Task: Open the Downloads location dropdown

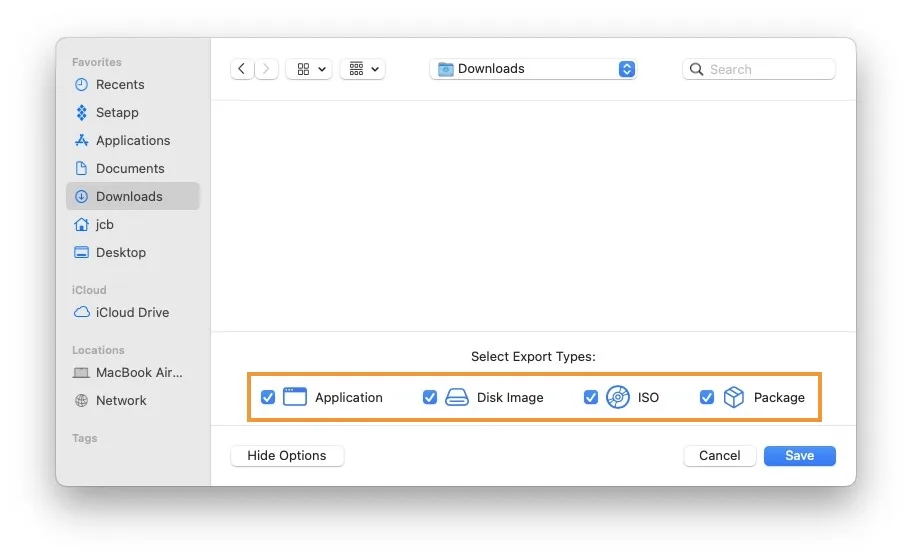Action: (533, 69)
